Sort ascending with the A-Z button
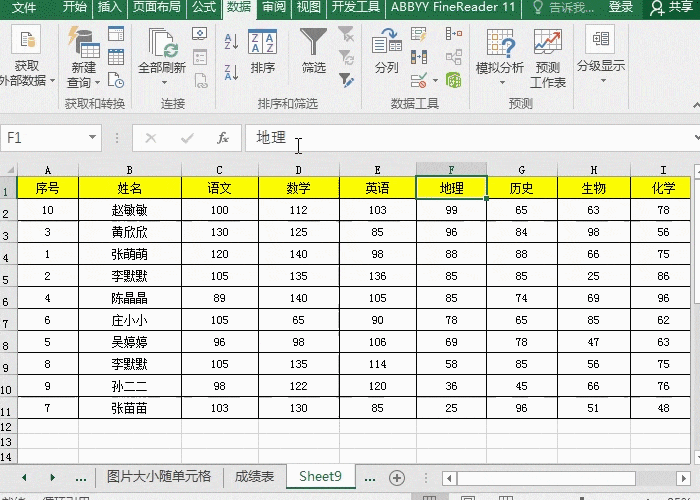Screen dimensions: 700x500 (x=231, y=41)
